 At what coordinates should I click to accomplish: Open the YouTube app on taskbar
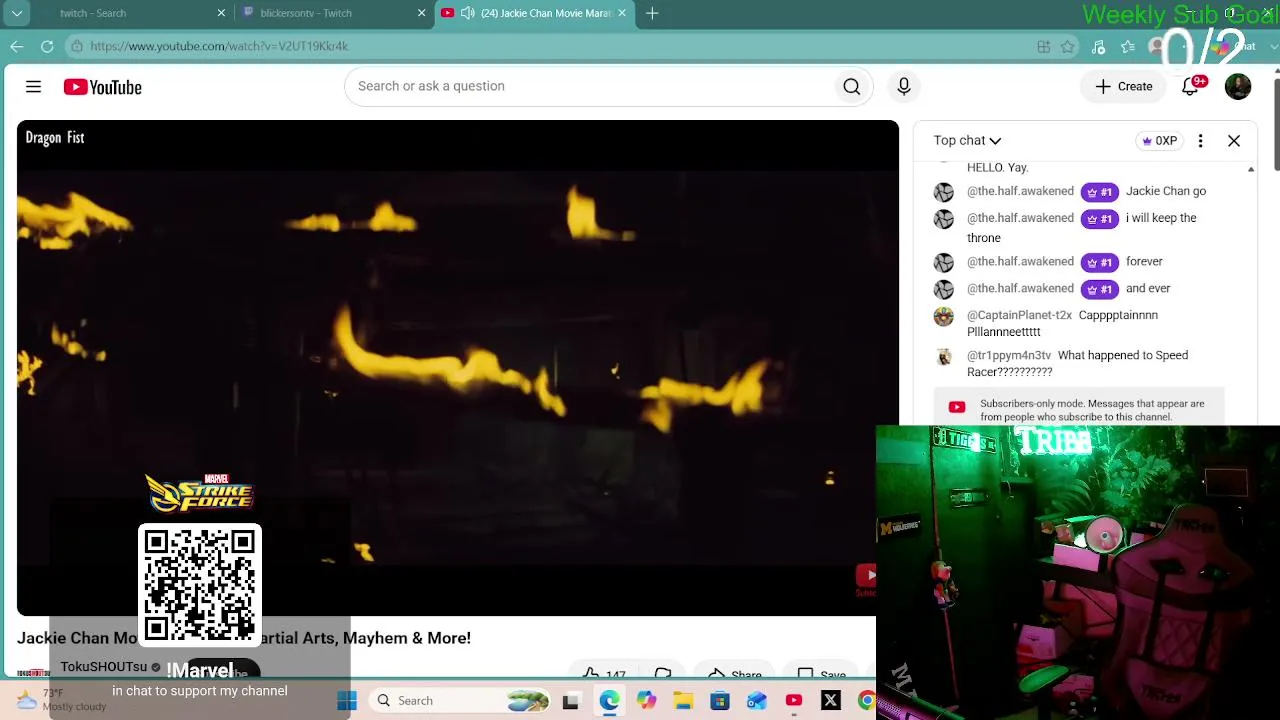point(794,701)
